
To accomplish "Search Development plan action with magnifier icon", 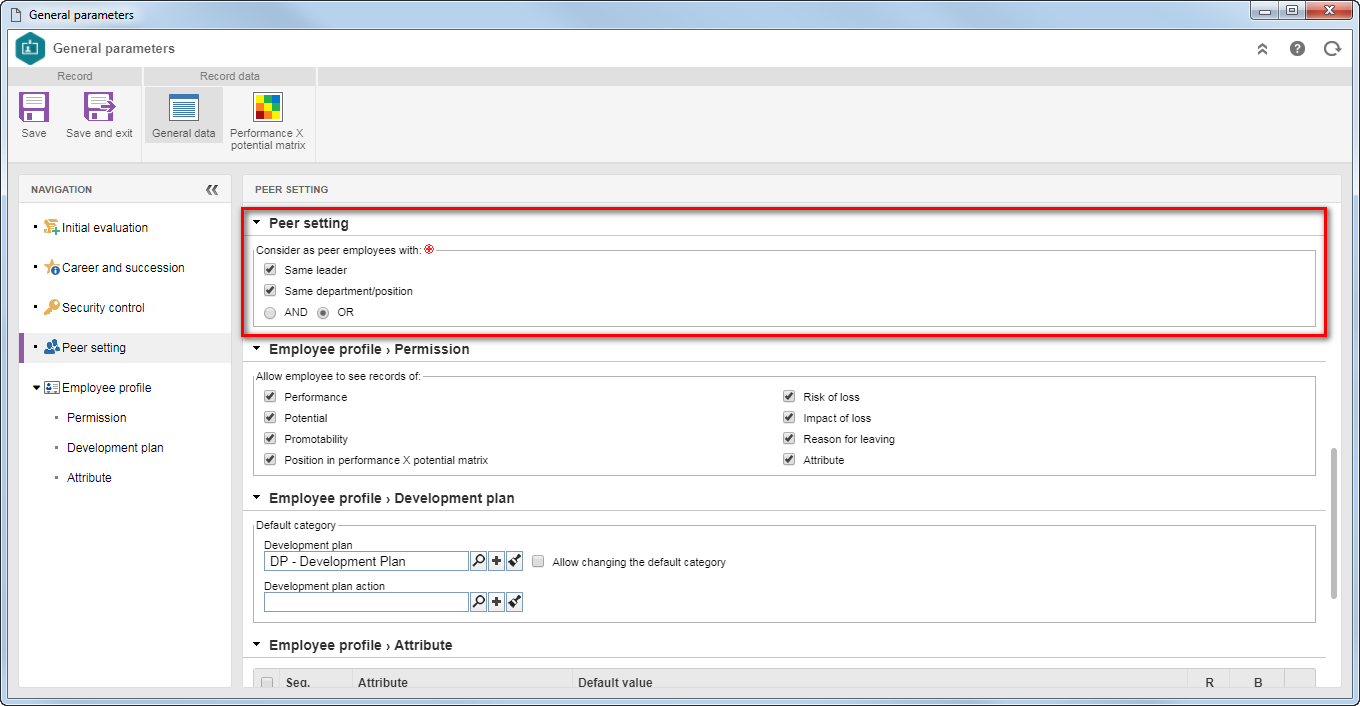I will point(478,602).
